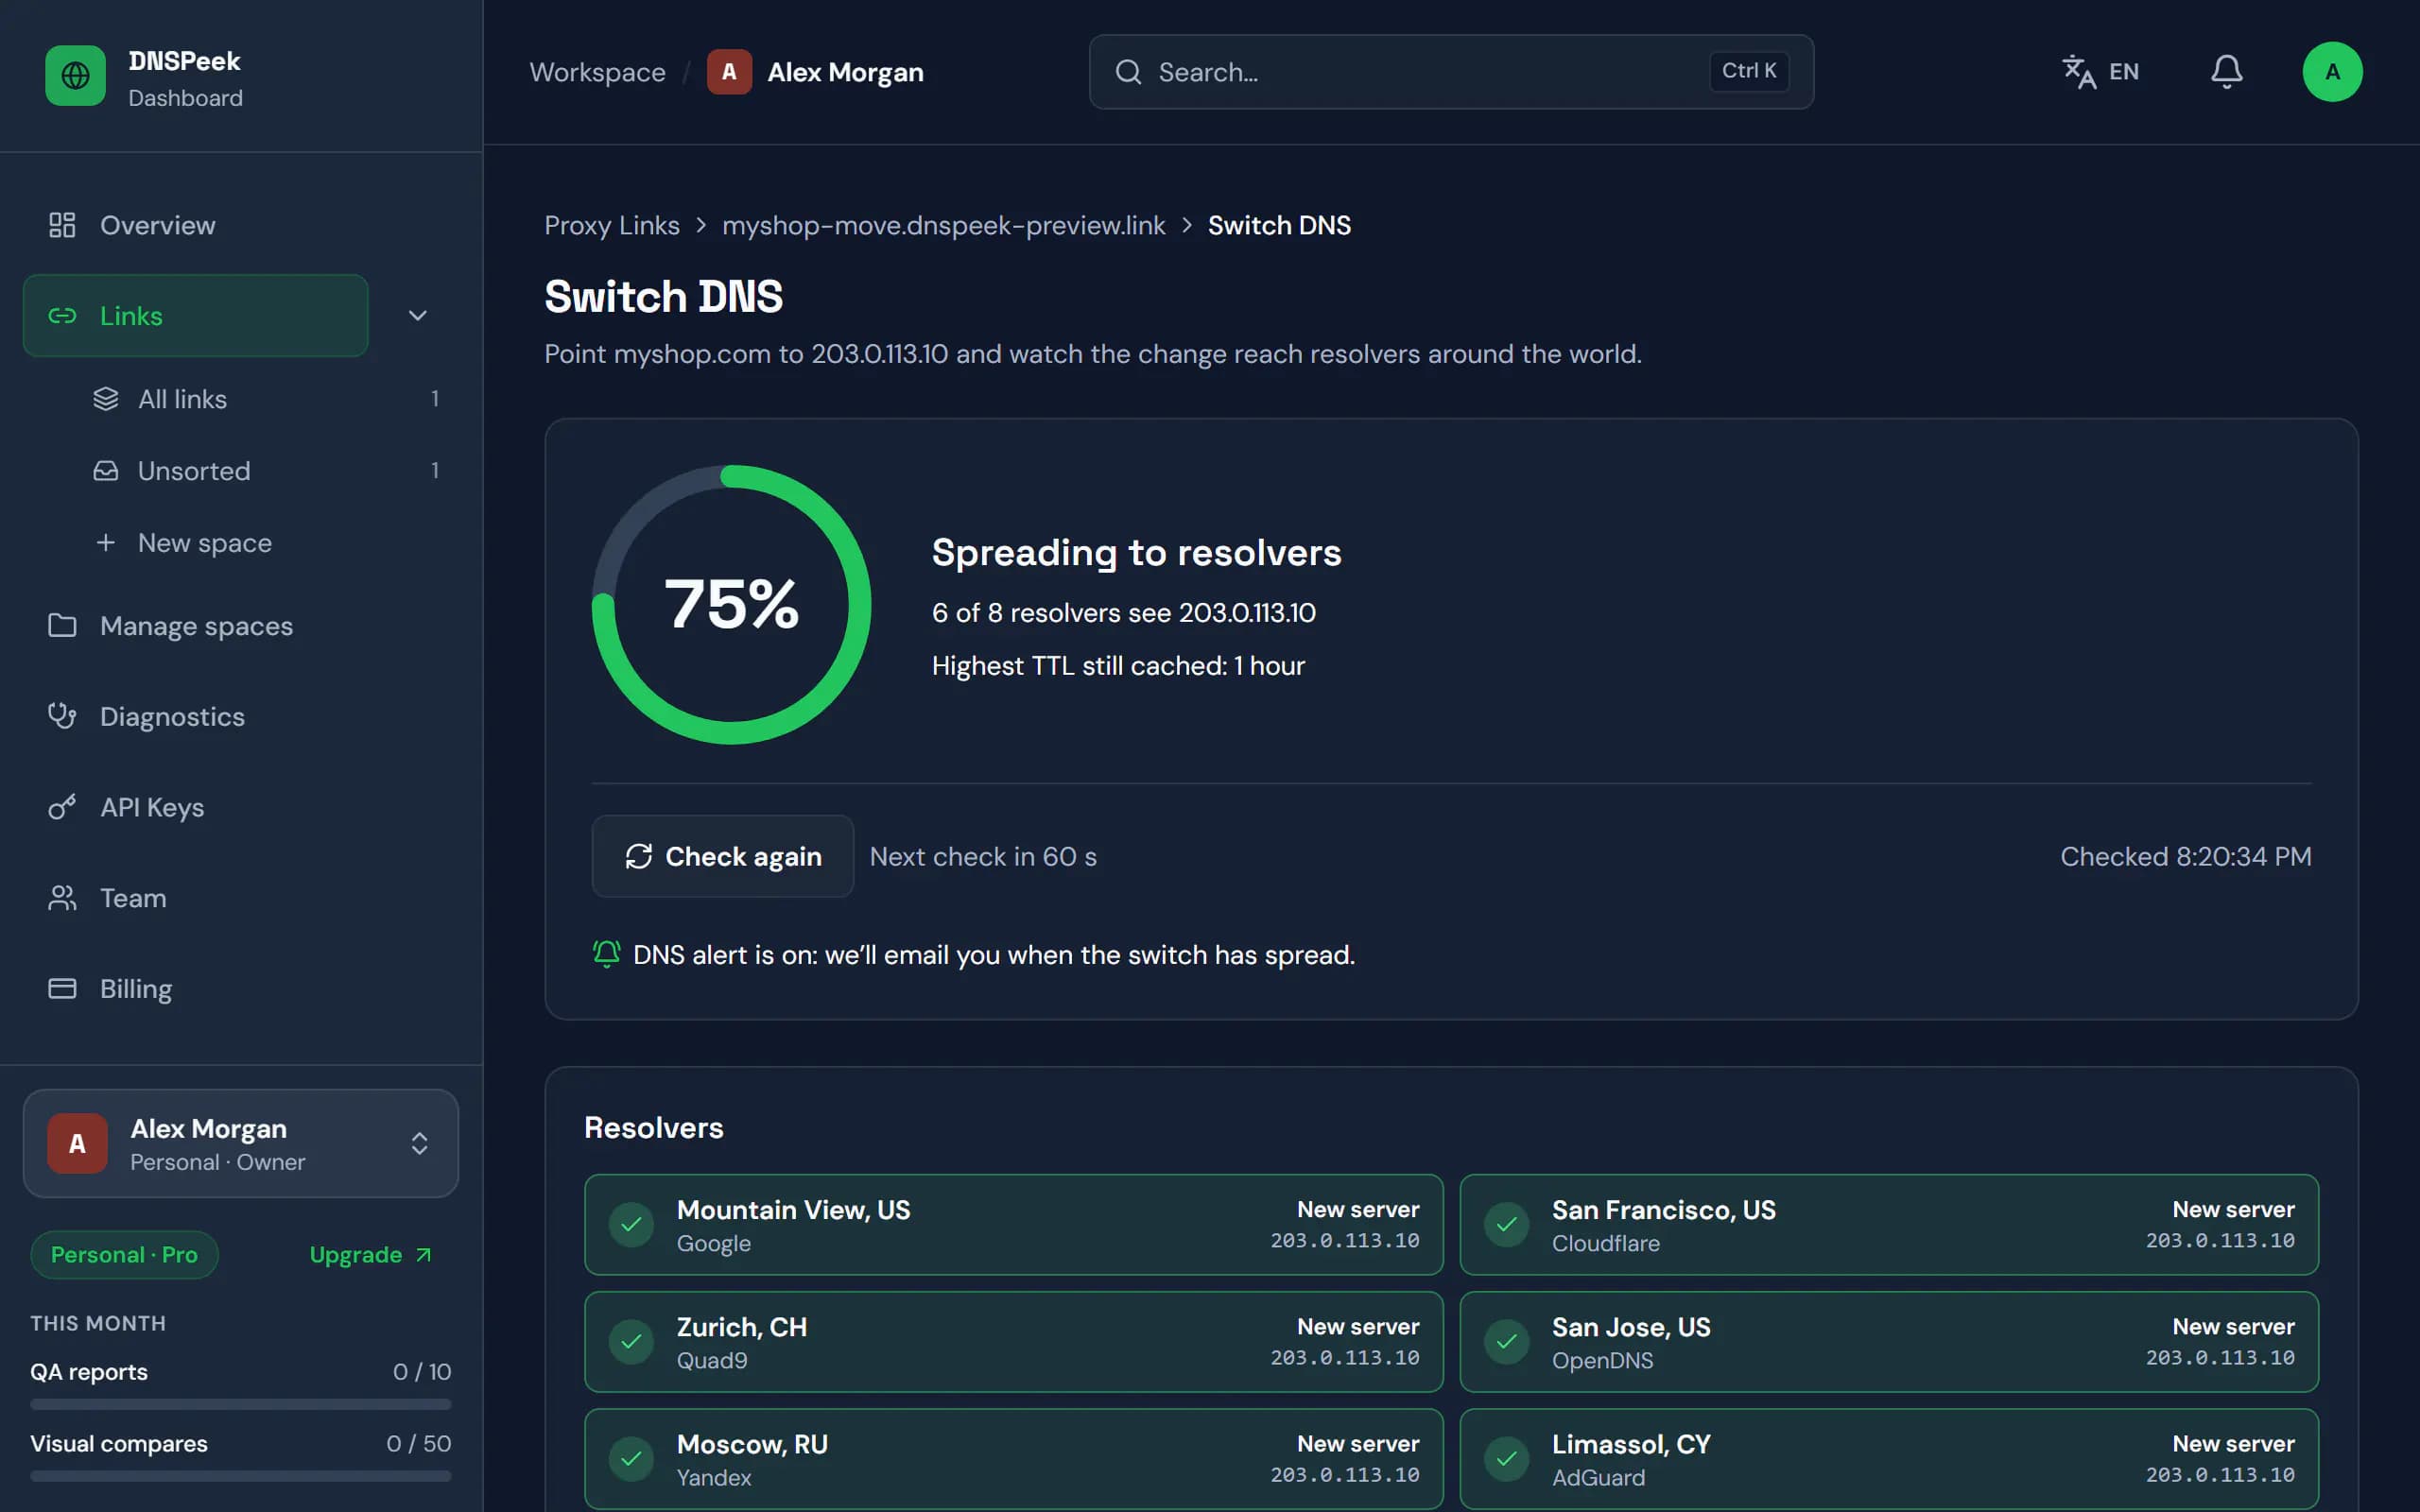Click 'Spreading to resolvers' heading
The height and width of the screenshot is (1512, 2420).
click(1136, 553)
